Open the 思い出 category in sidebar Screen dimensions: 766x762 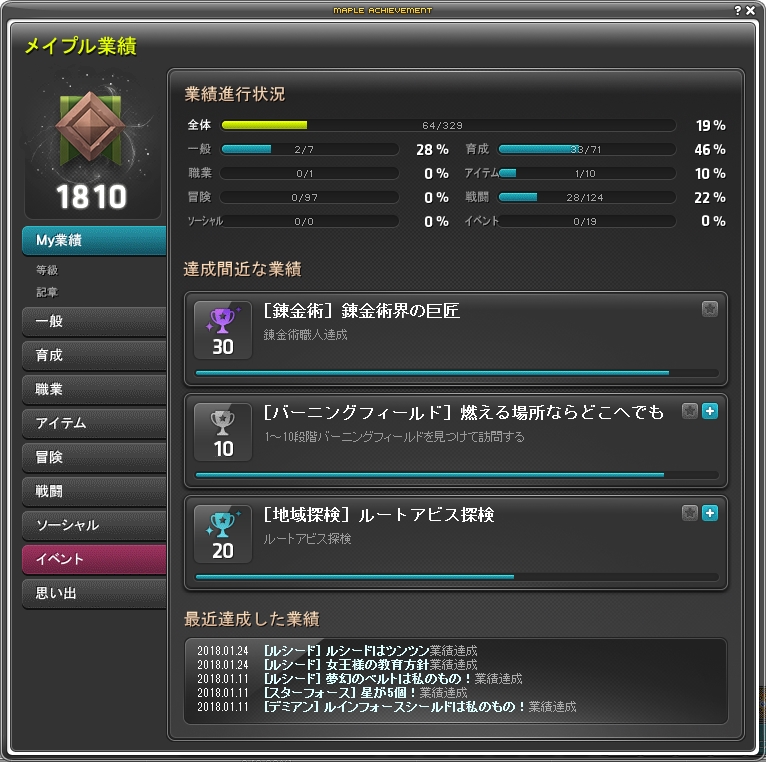(x=94, y=593)
